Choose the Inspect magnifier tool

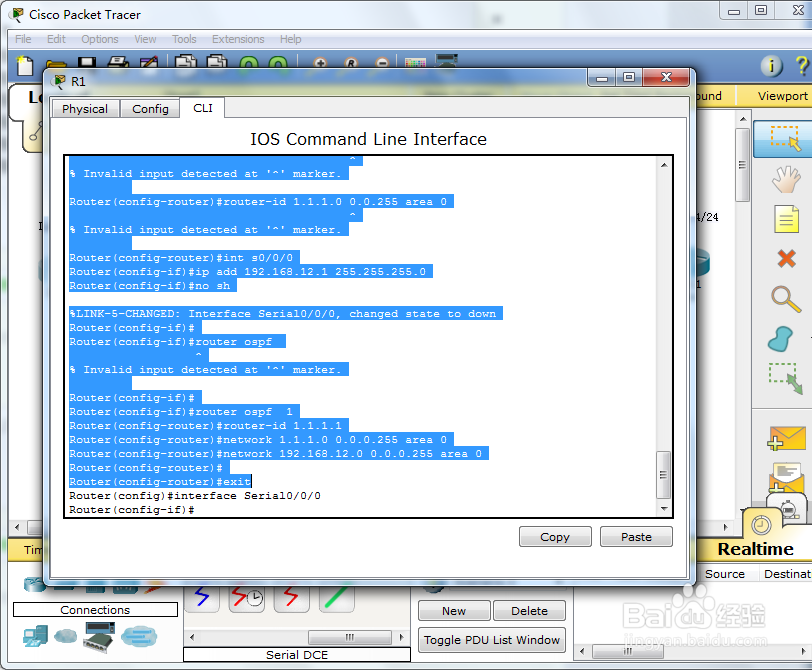[786, 299]
